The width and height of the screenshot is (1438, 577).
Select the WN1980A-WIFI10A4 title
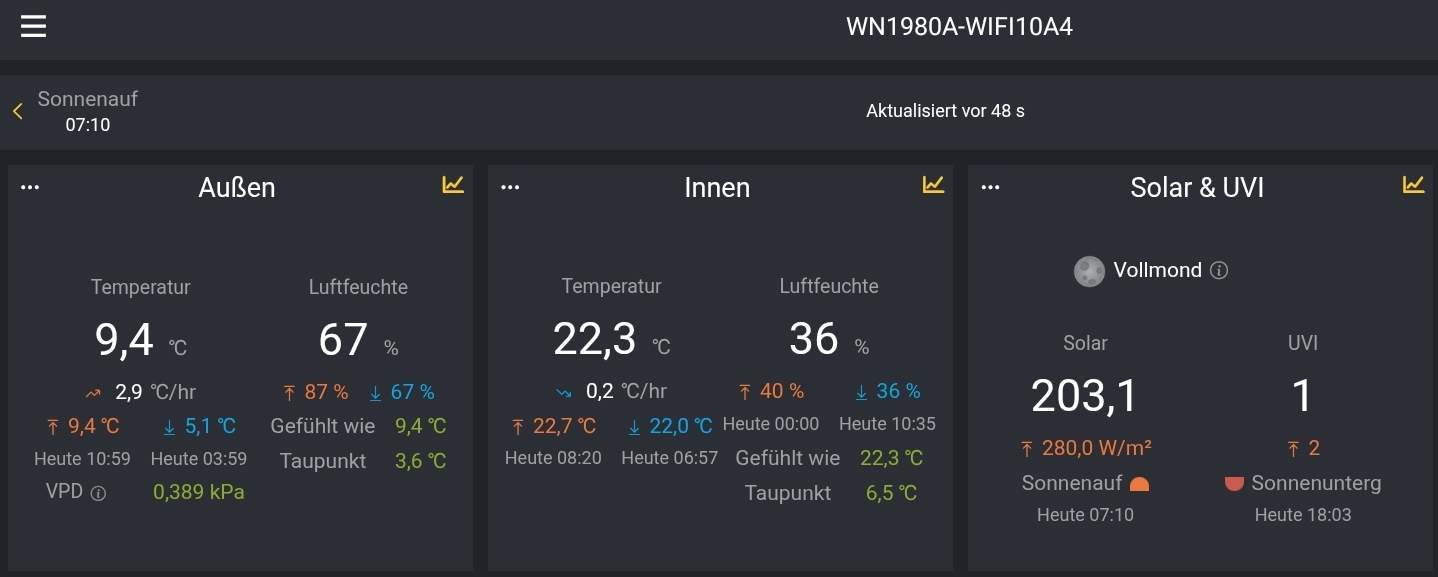click(x=958, y=27)
